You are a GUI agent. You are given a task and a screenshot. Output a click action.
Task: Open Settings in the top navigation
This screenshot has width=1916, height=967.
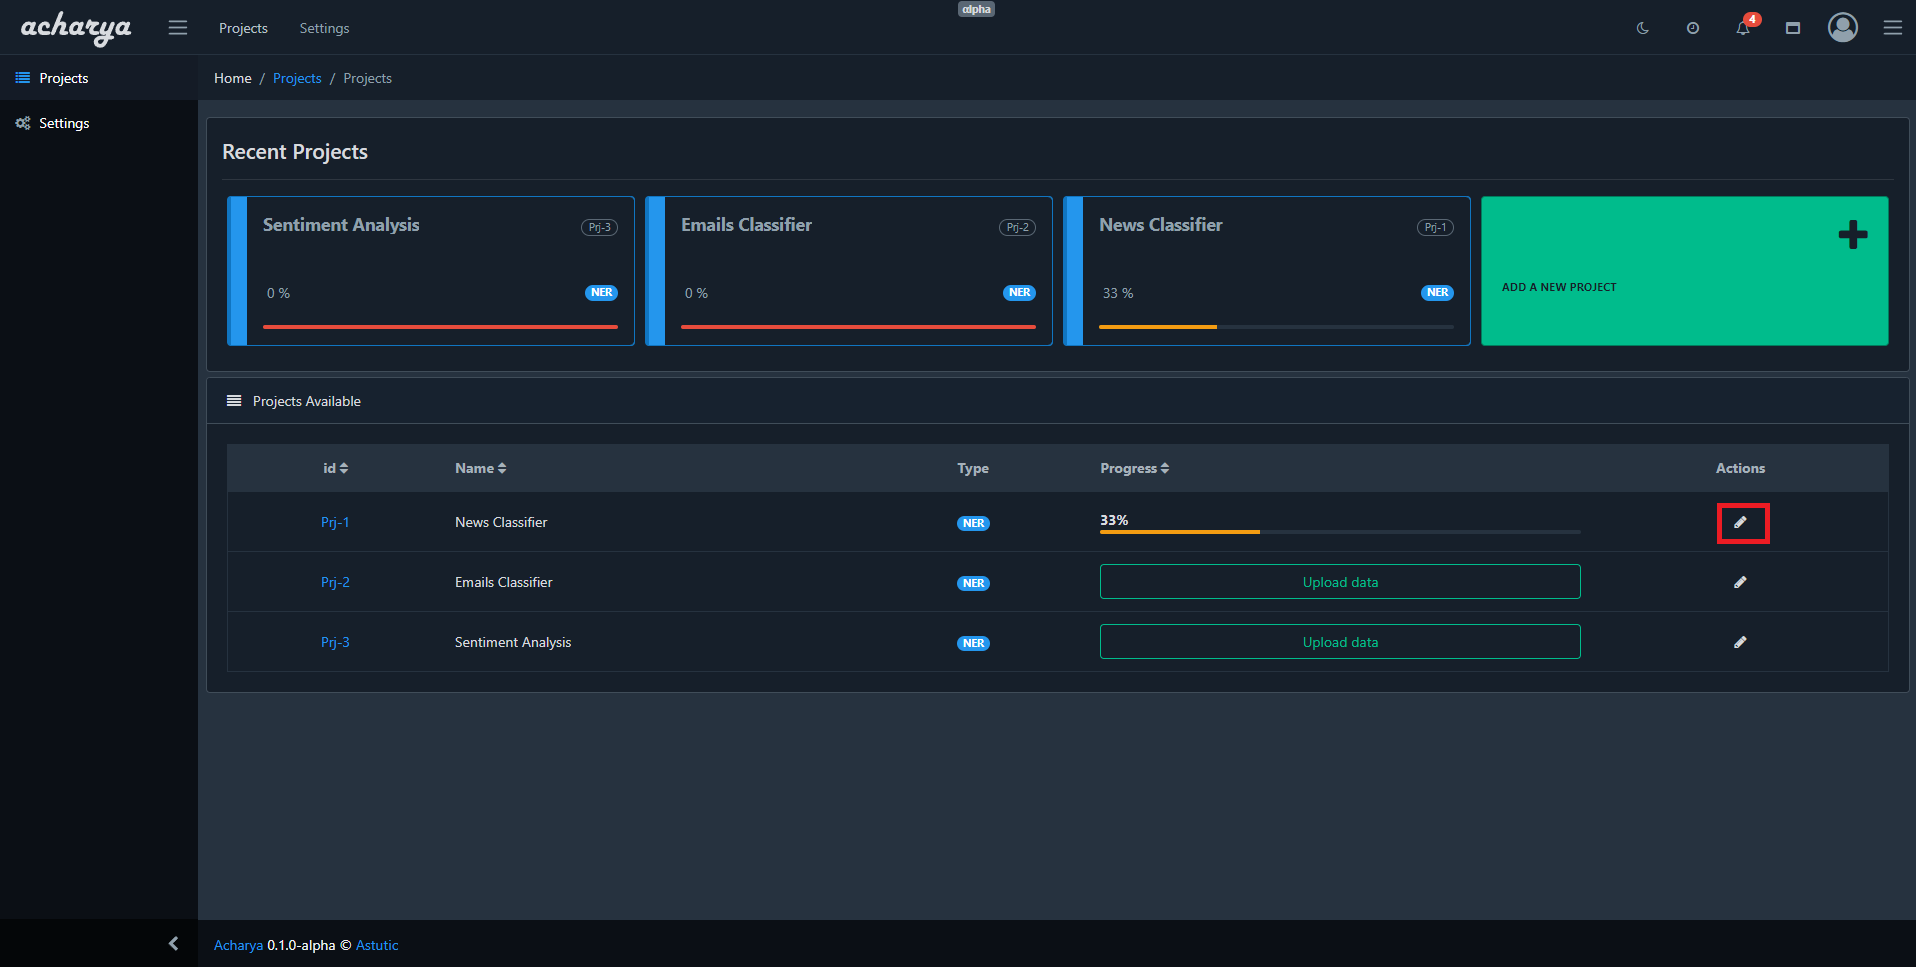(x=324, y=28)
